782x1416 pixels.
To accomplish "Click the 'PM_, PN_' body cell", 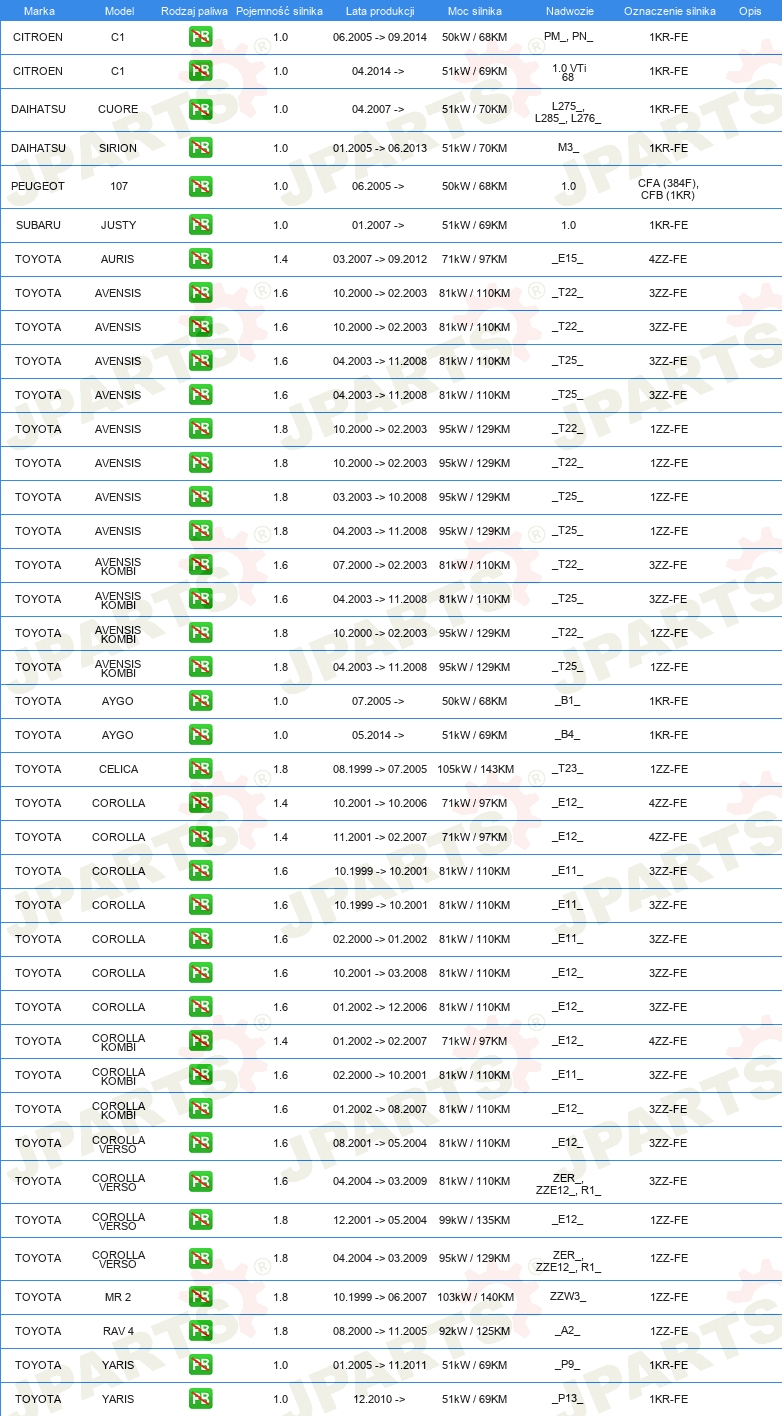I will point(568,37).
